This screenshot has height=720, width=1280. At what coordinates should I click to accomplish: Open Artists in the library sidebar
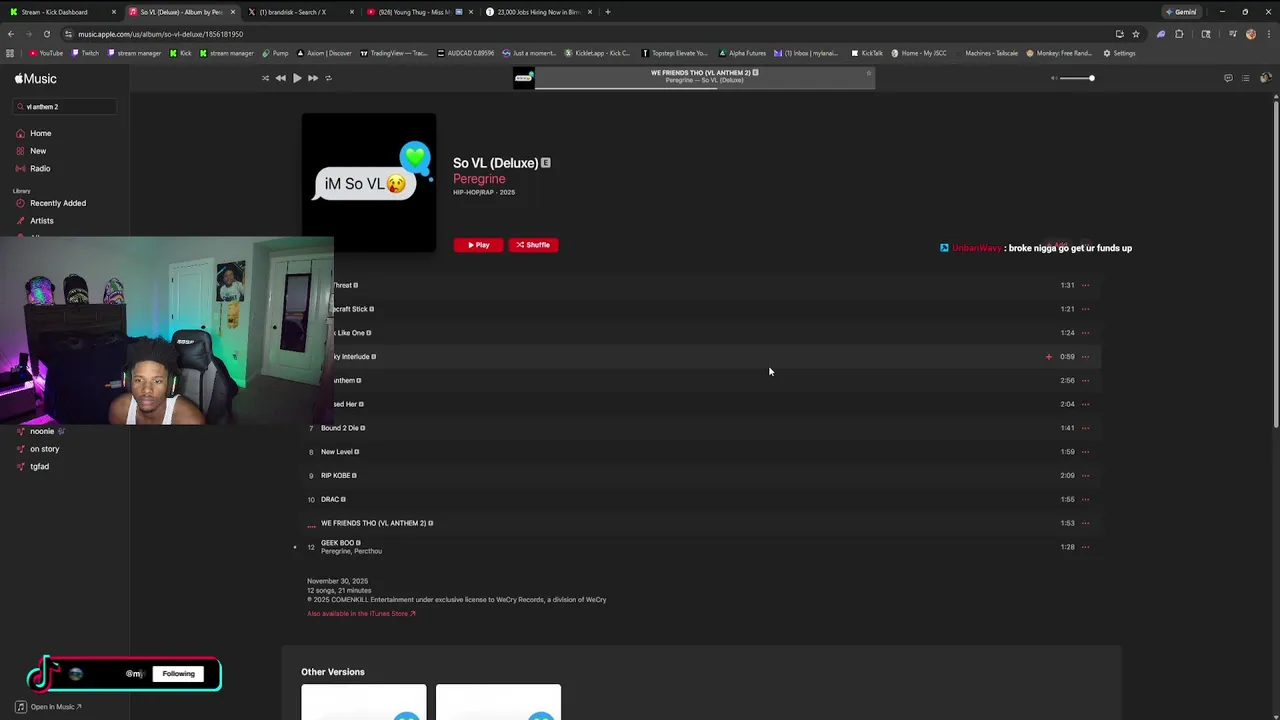pyautogui.click(x=42, y=221)
